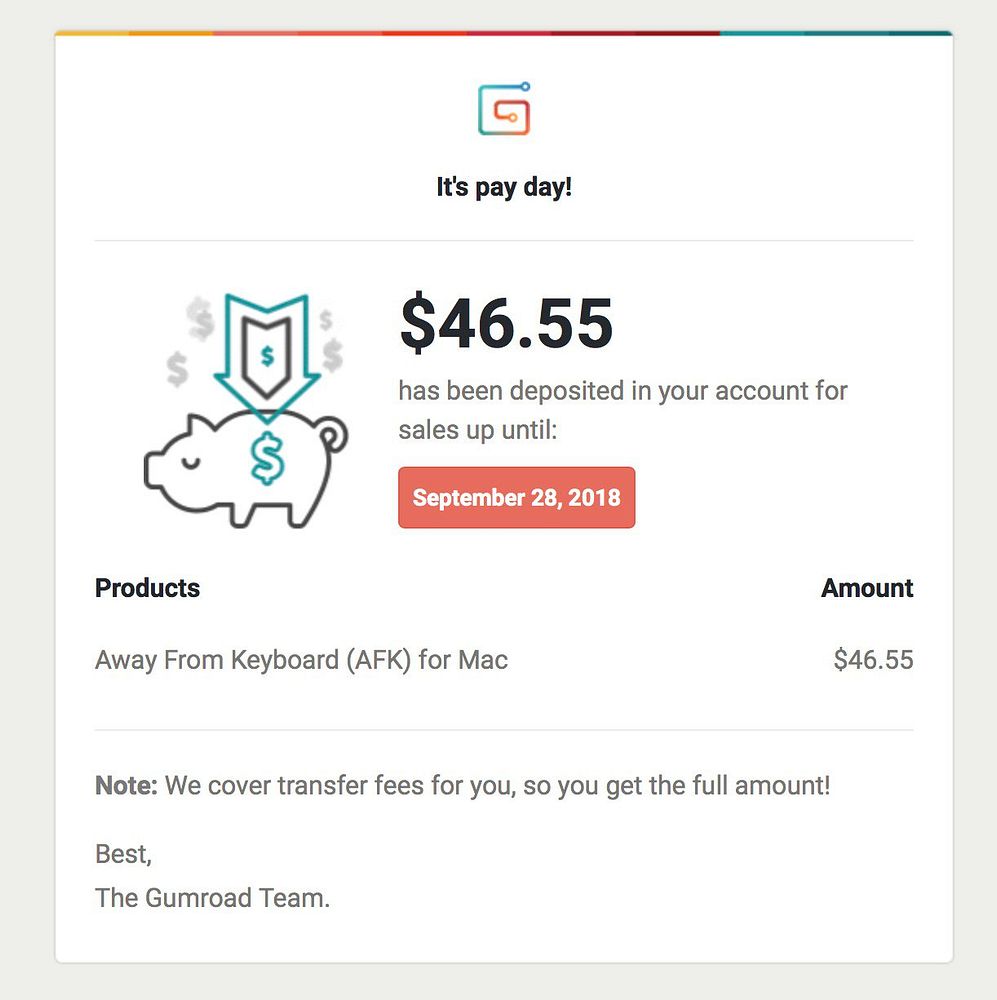The image size is (997, 1000).
Task: Click the Away From Keyboard (AFK) product name
Action: 301,659
